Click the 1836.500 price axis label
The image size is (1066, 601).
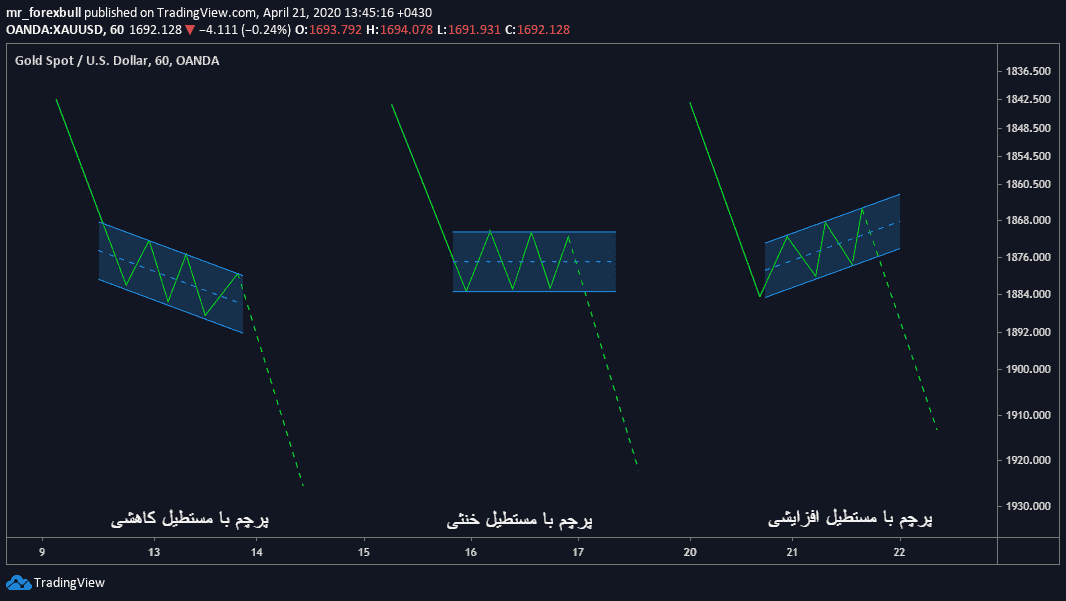[x=1028, y=71]
